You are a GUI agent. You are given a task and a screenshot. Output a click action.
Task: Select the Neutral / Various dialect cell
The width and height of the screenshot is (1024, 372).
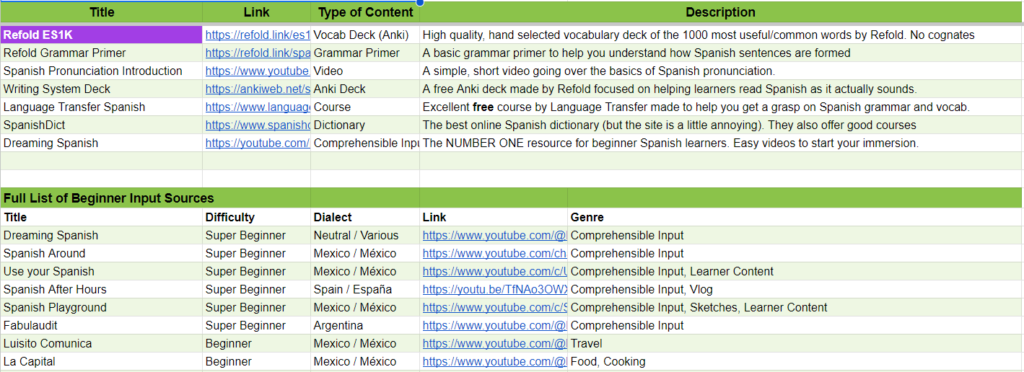pyautogui.click(x=365, y=235)
